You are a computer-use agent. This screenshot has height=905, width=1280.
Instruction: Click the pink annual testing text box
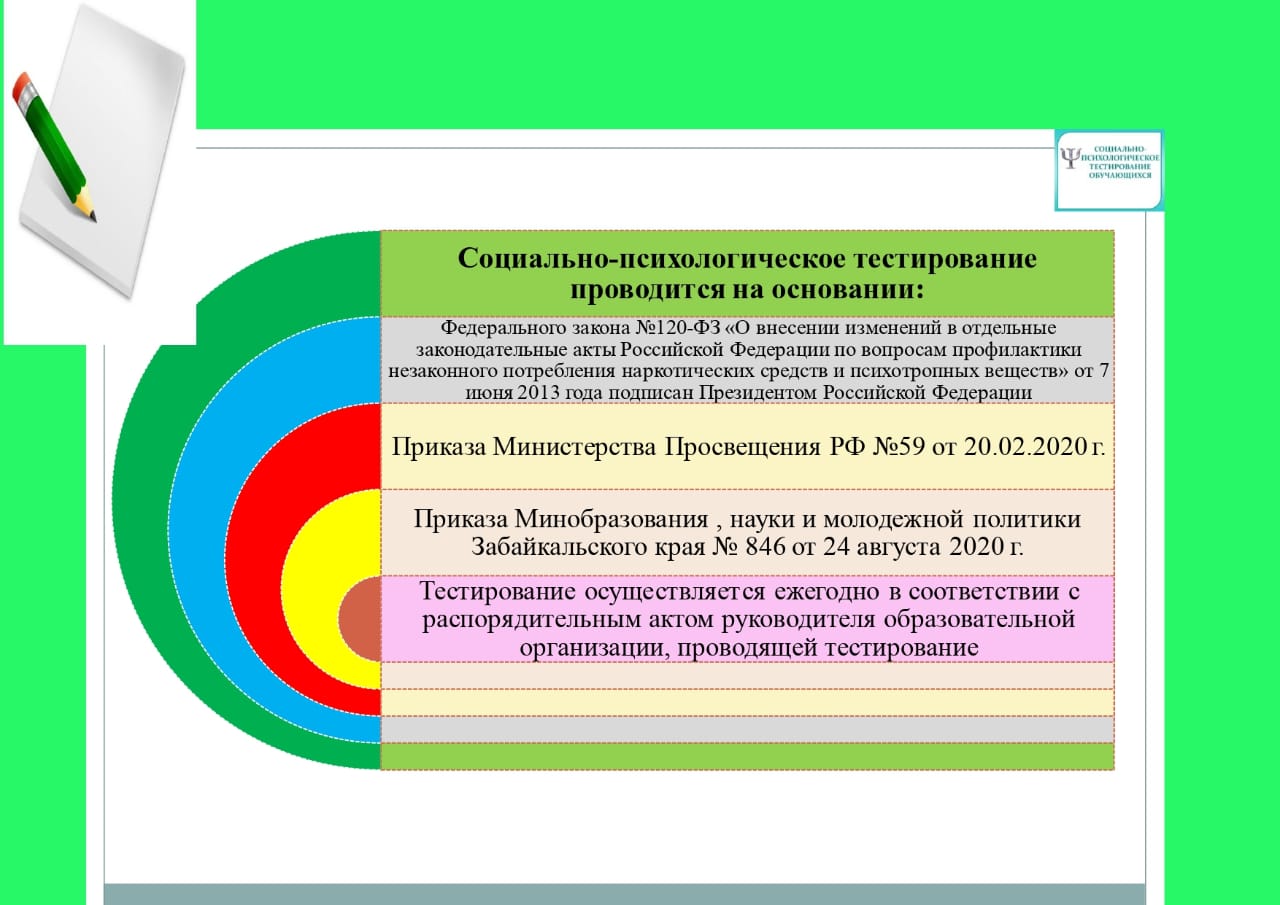[747, 619]
